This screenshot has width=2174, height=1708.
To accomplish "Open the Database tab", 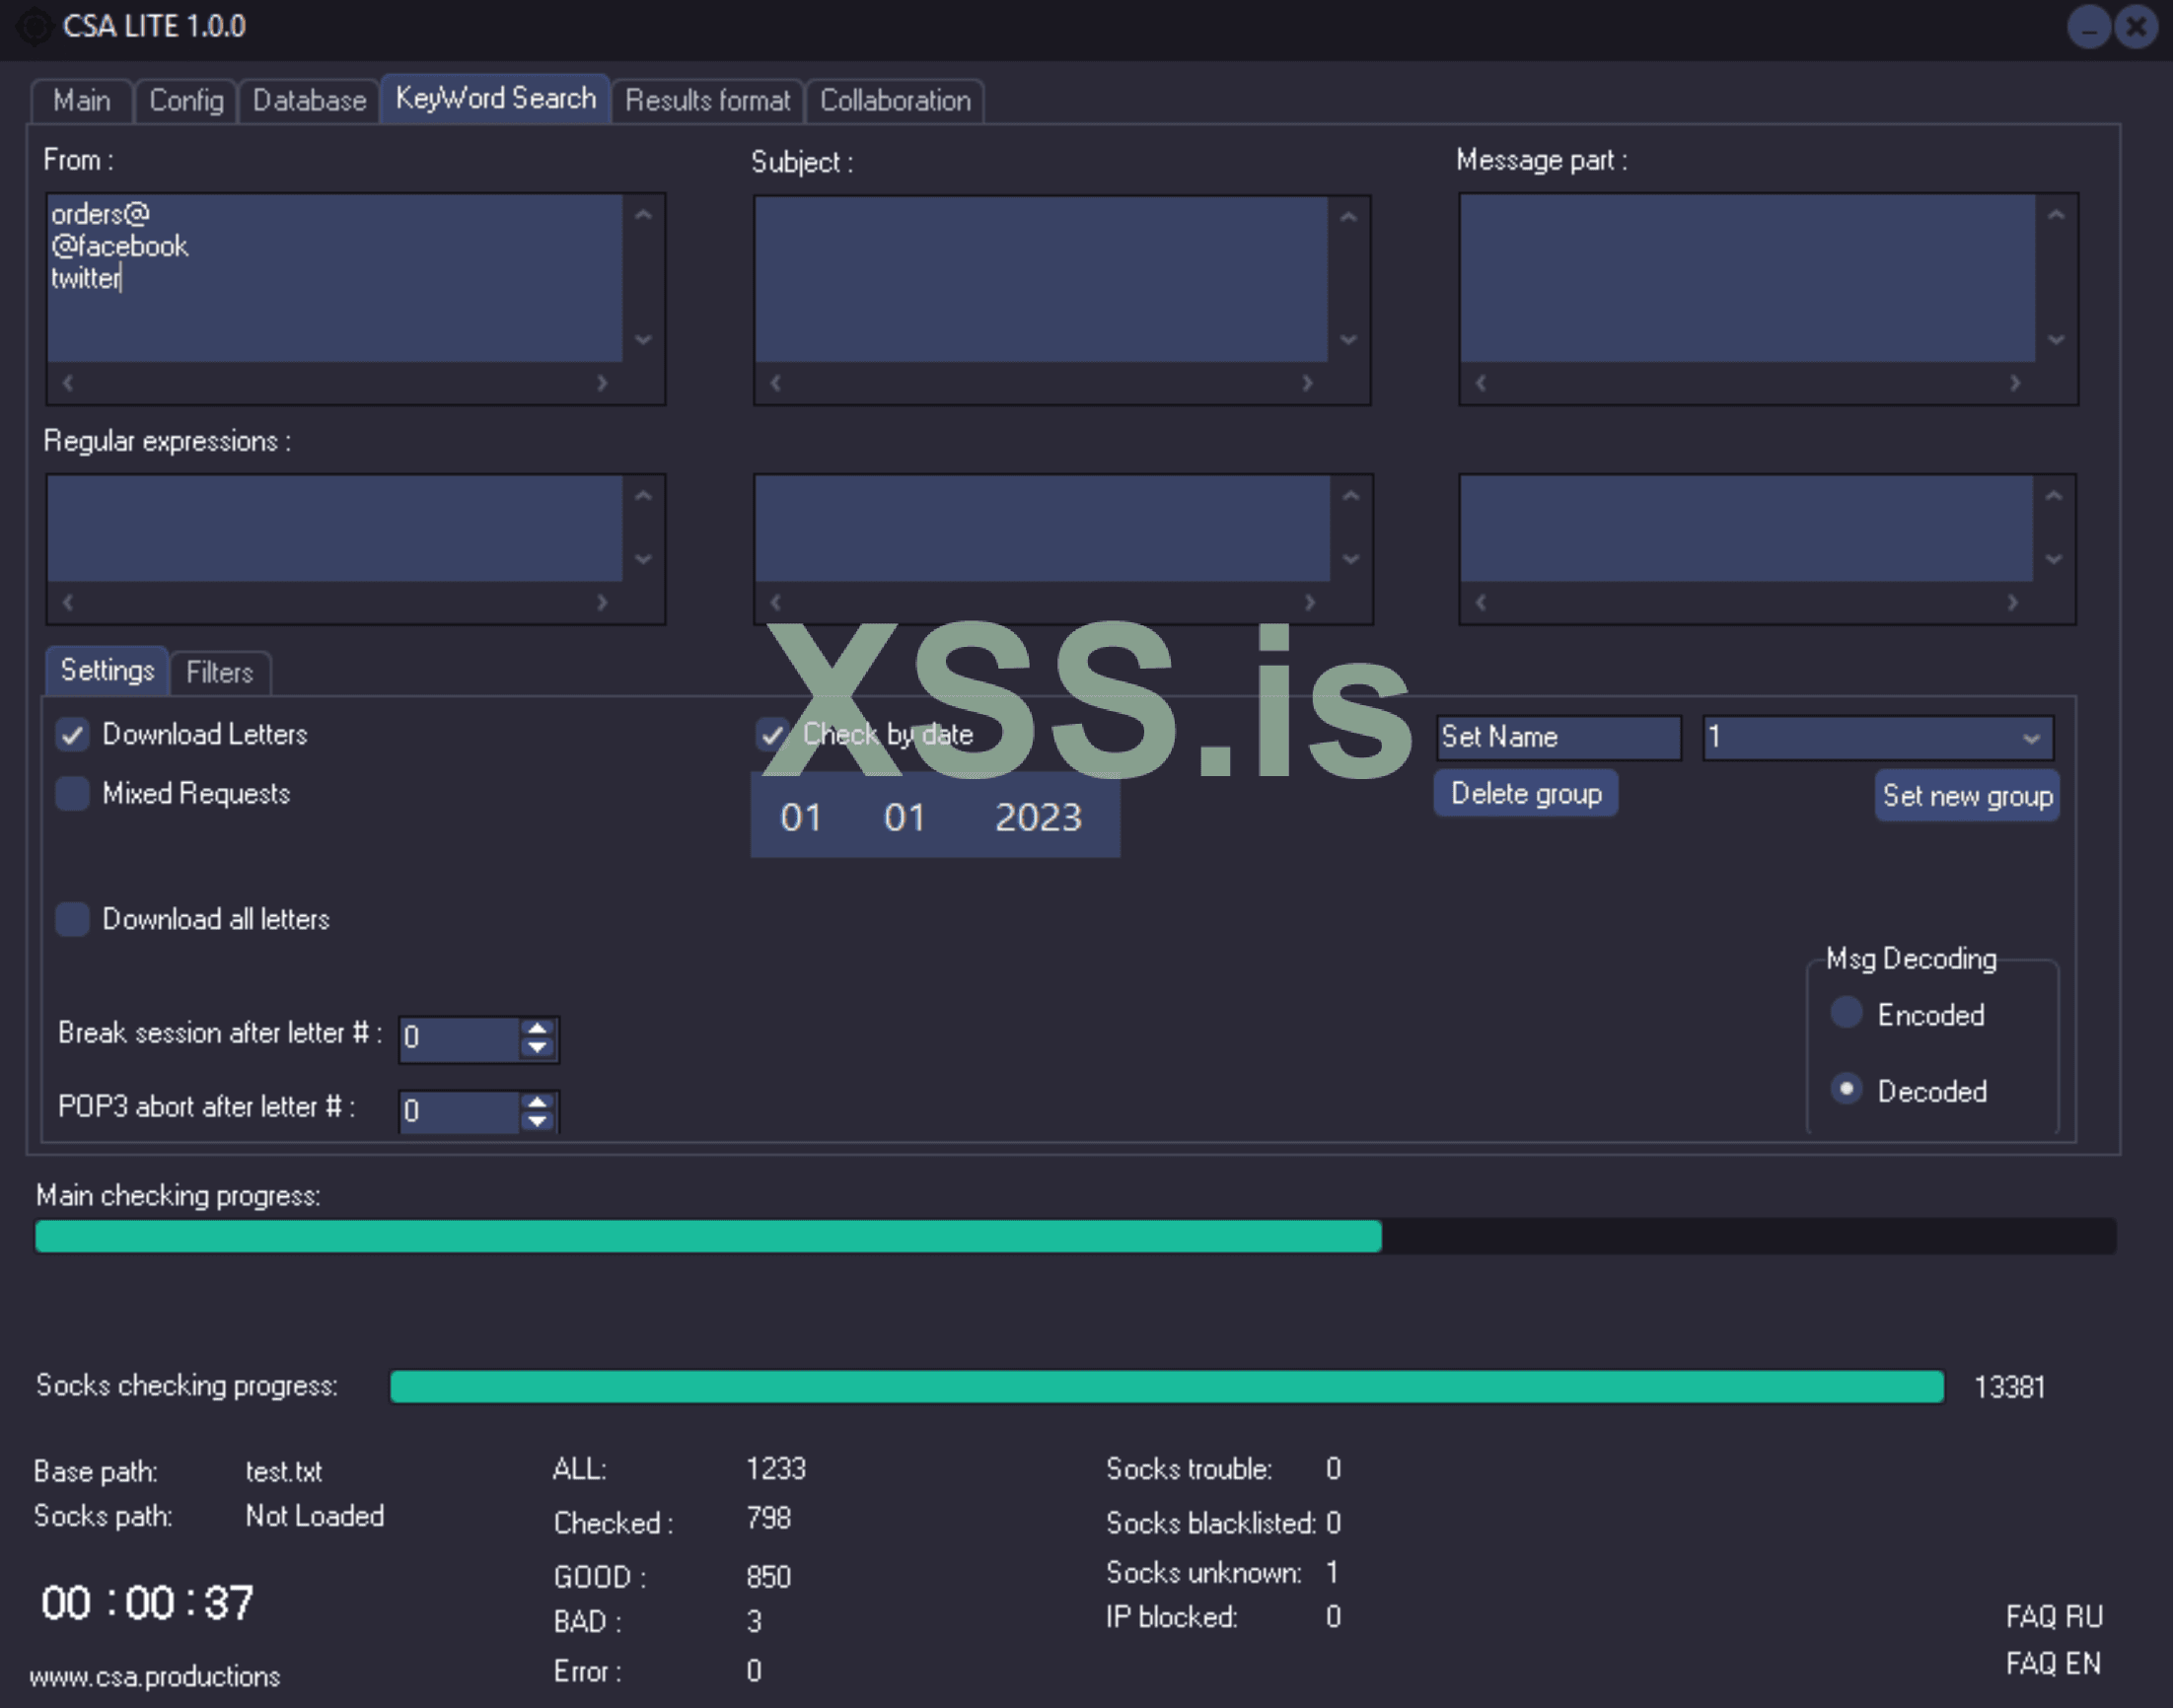I will (x=309, y=101).
